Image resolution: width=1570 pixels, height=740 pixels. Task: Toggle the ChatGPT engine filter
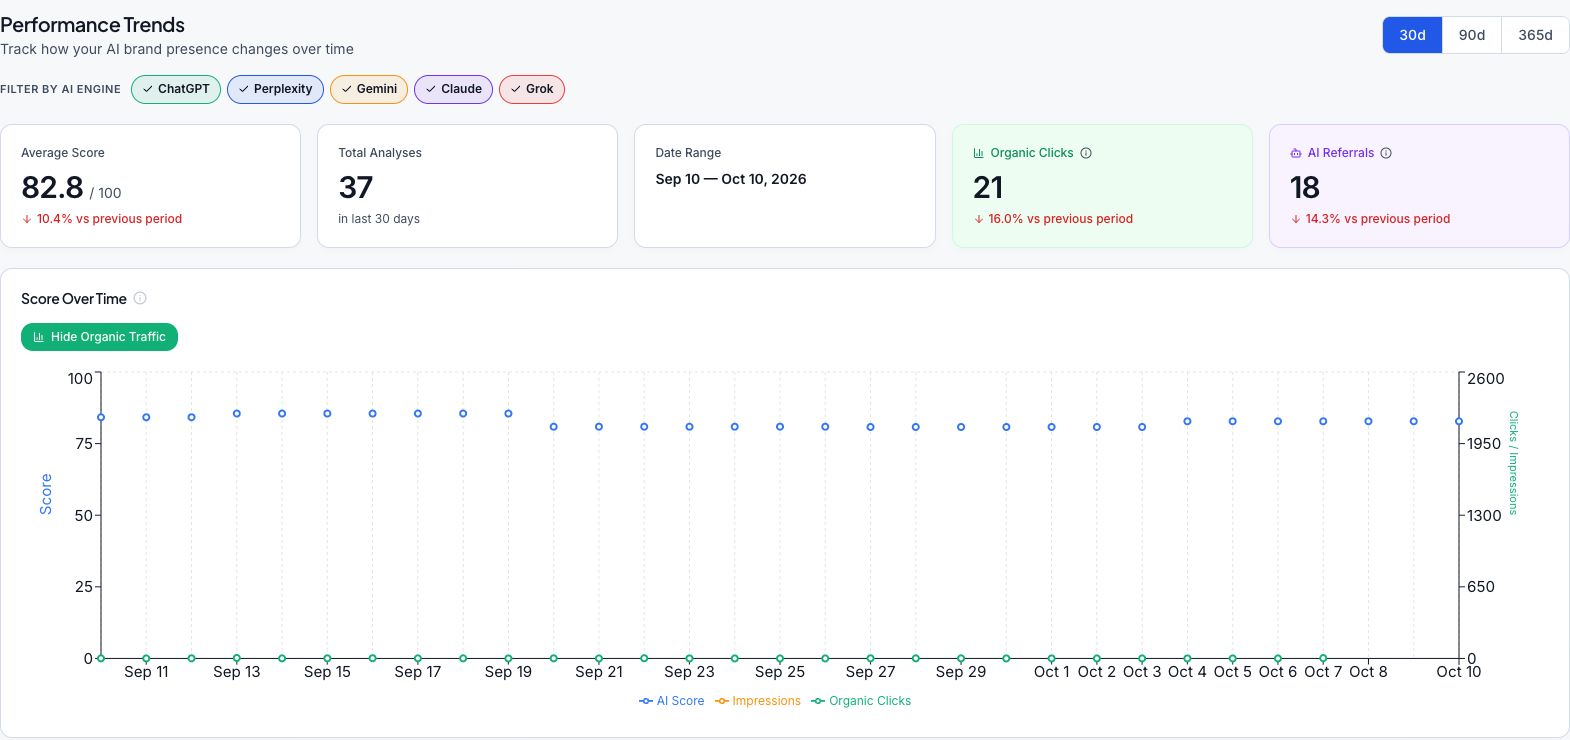pyautogui.click(x=176, y=89)
